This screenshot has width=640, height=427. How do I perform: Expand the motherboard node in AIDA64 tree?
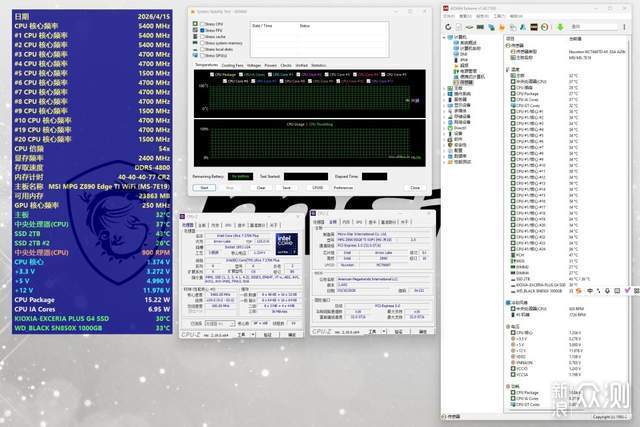[x=444, y=88]
